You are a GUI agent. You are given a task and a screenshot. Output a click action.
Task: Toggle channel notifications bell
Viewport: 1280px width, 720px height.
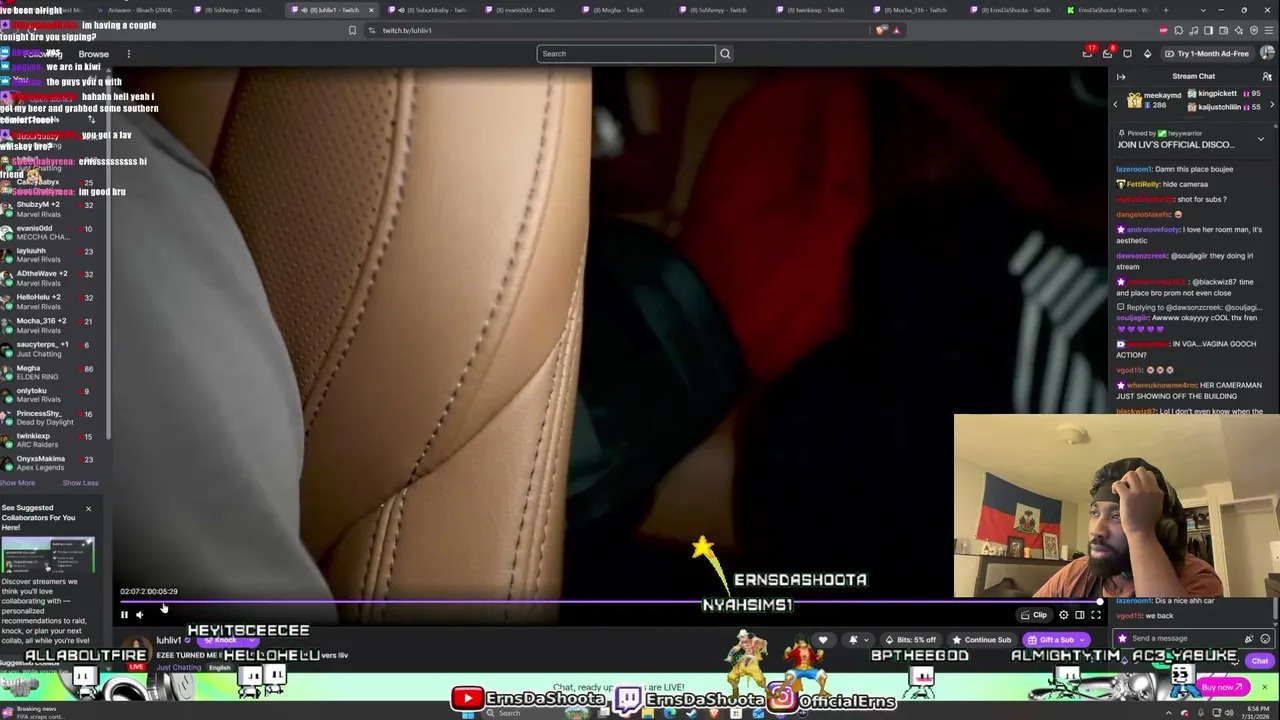pos(853,640)
